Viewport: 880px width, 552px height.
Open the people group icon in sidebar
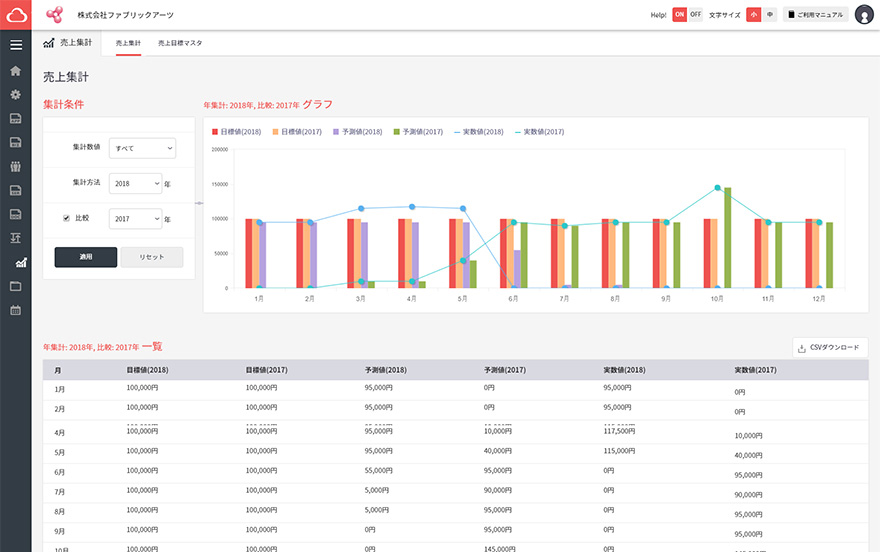[x=16, y=167]
